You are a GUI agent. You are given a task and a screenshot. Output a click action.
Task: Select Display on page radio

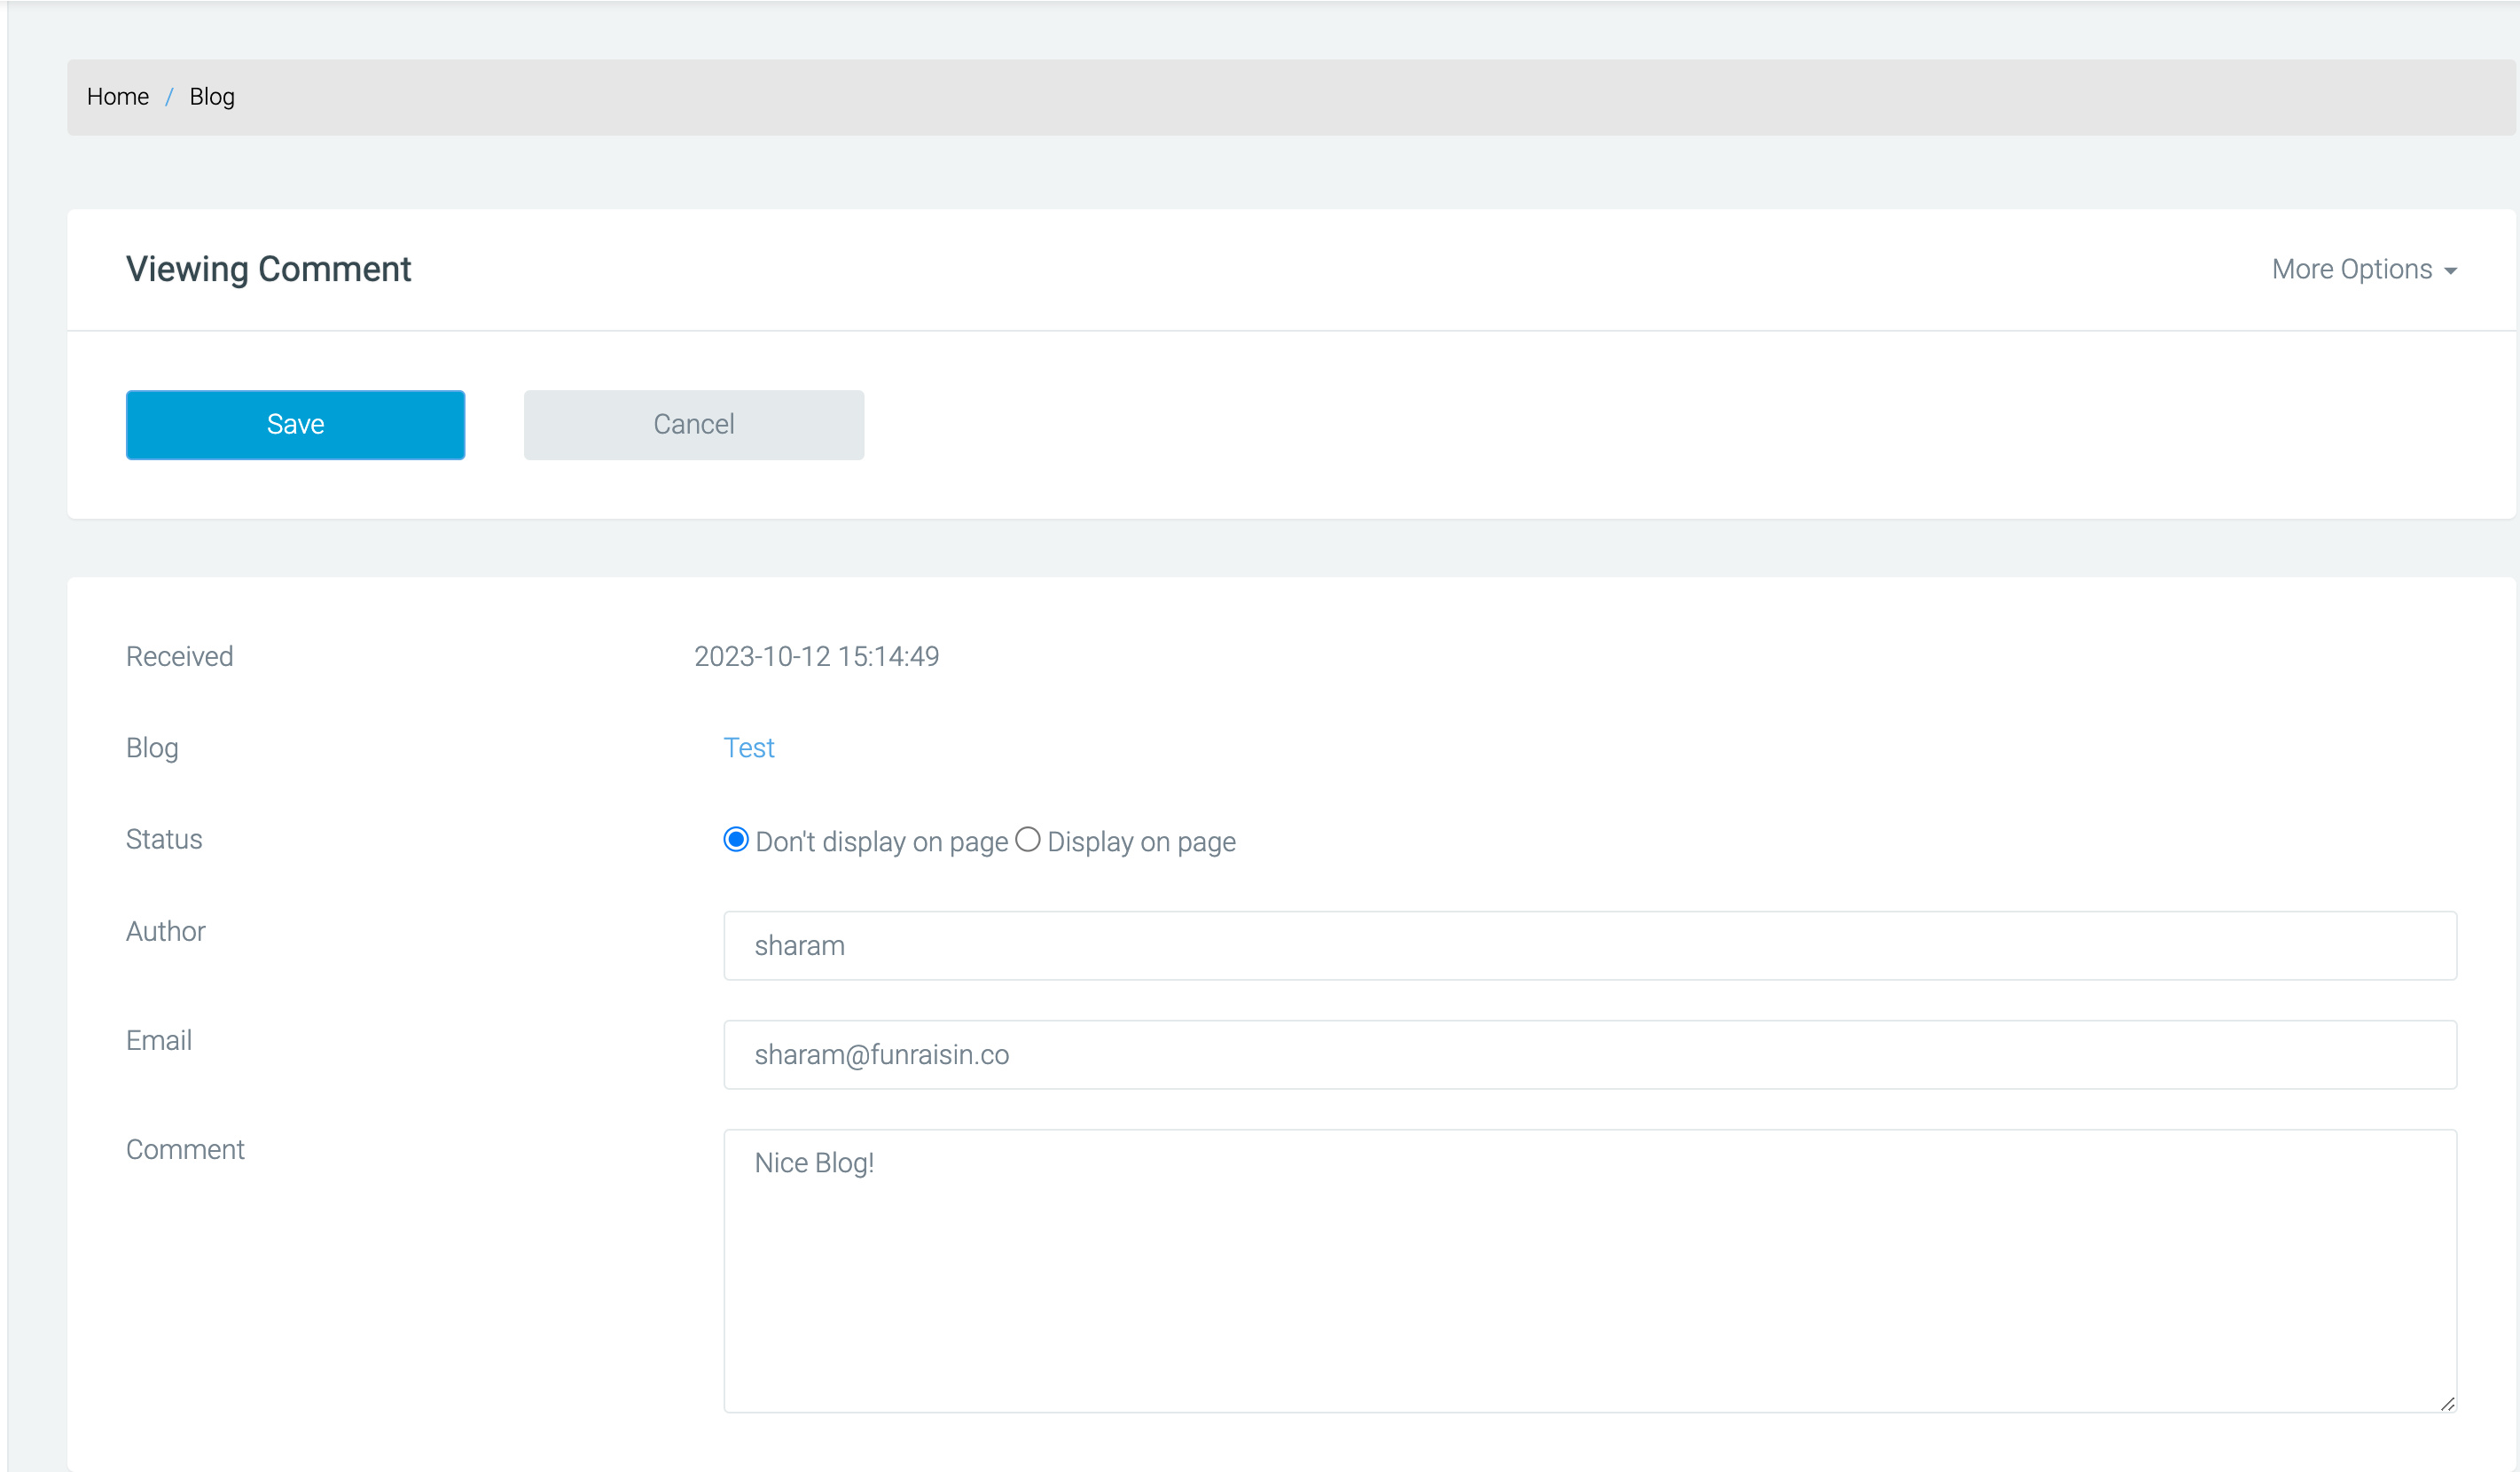(x=1028, y=840)
